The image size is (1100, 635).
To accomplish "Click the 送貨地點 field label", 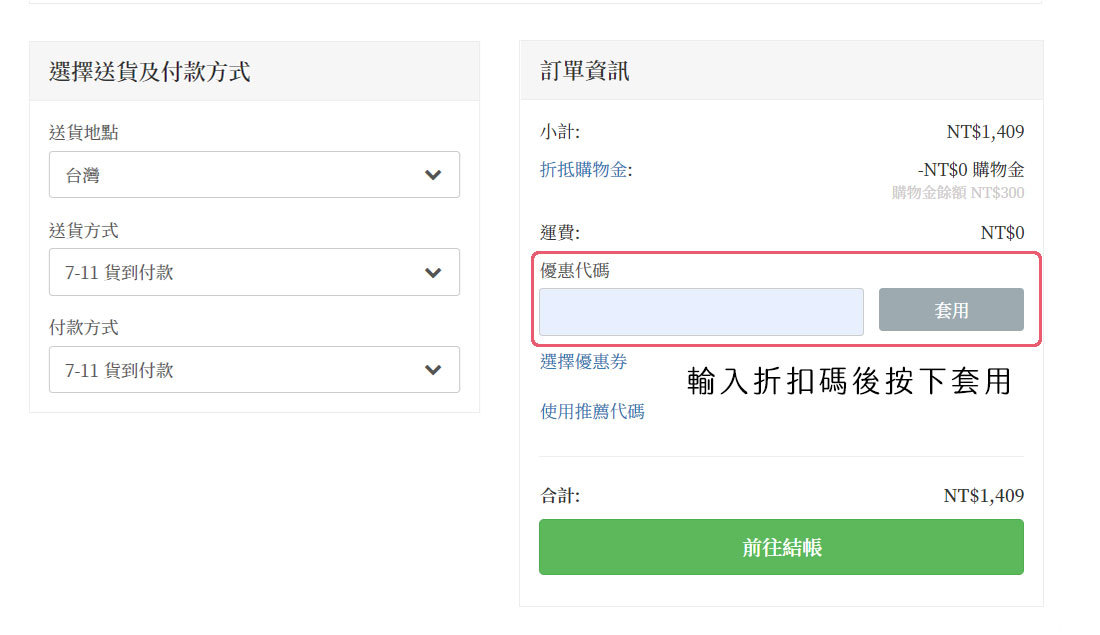I will (x=84, y=132).
